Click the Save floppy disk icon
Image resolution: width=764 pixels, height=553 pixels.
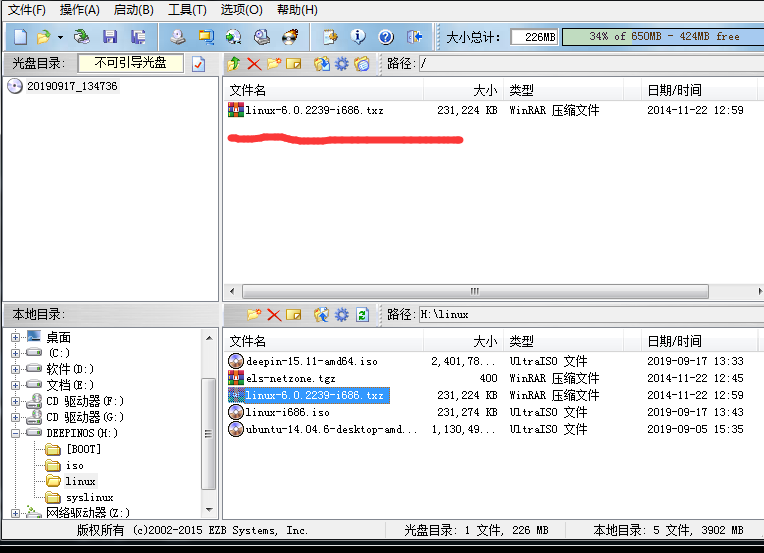110,37
